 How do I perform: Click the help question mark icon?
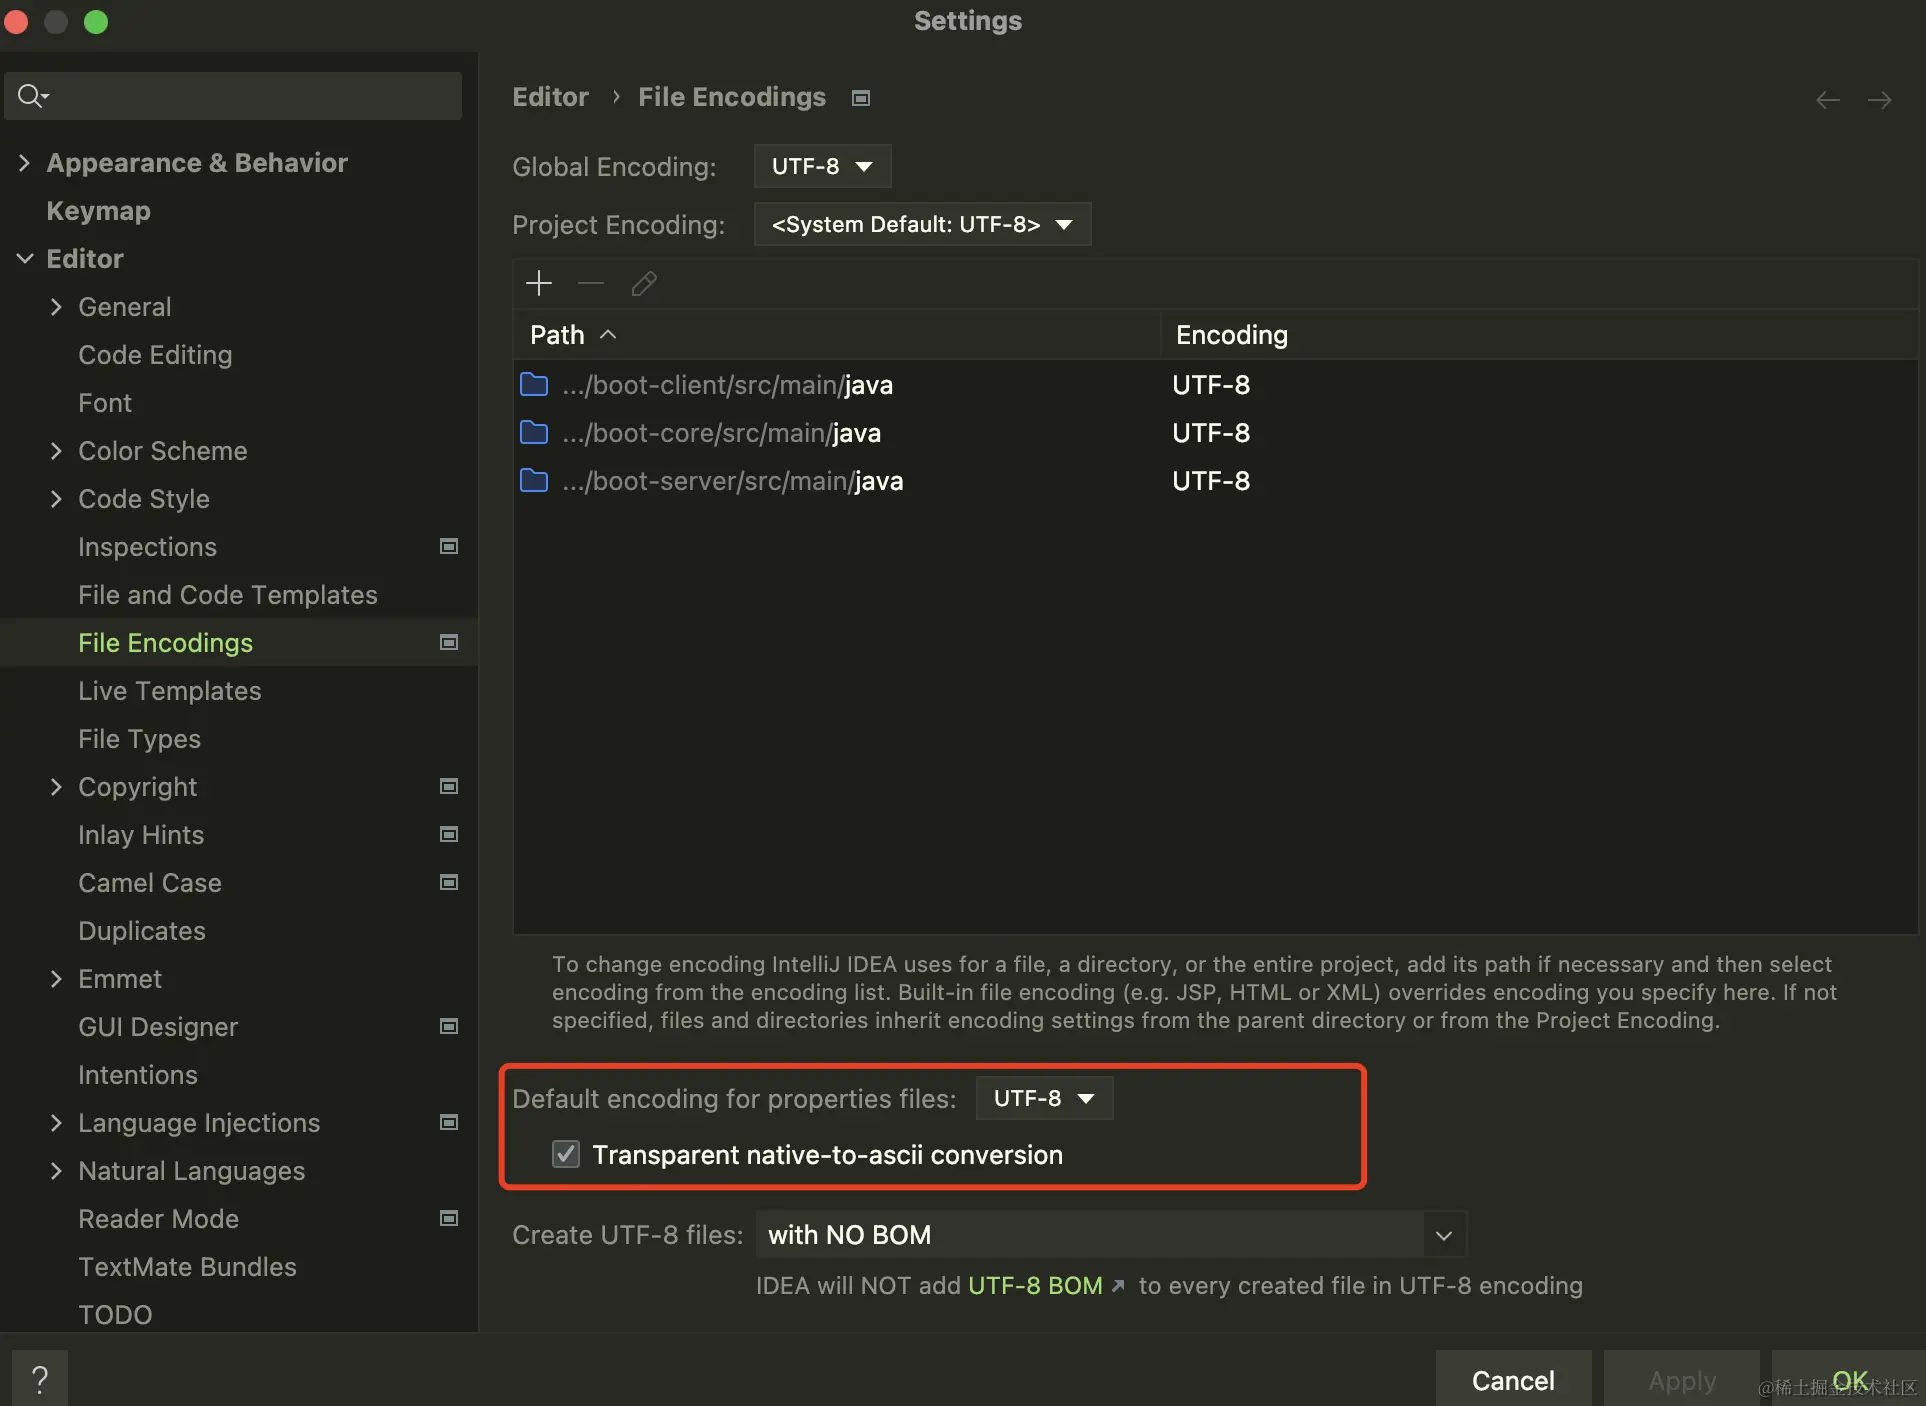coord(40,1379)
